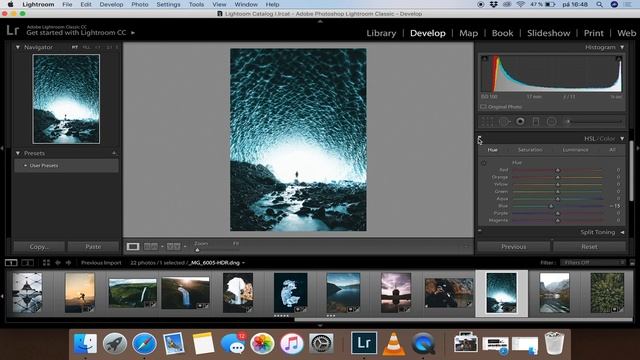640x360 pixels.
Task: Select the Luminance tab in HSL
Action: click(x=575, y=150)
